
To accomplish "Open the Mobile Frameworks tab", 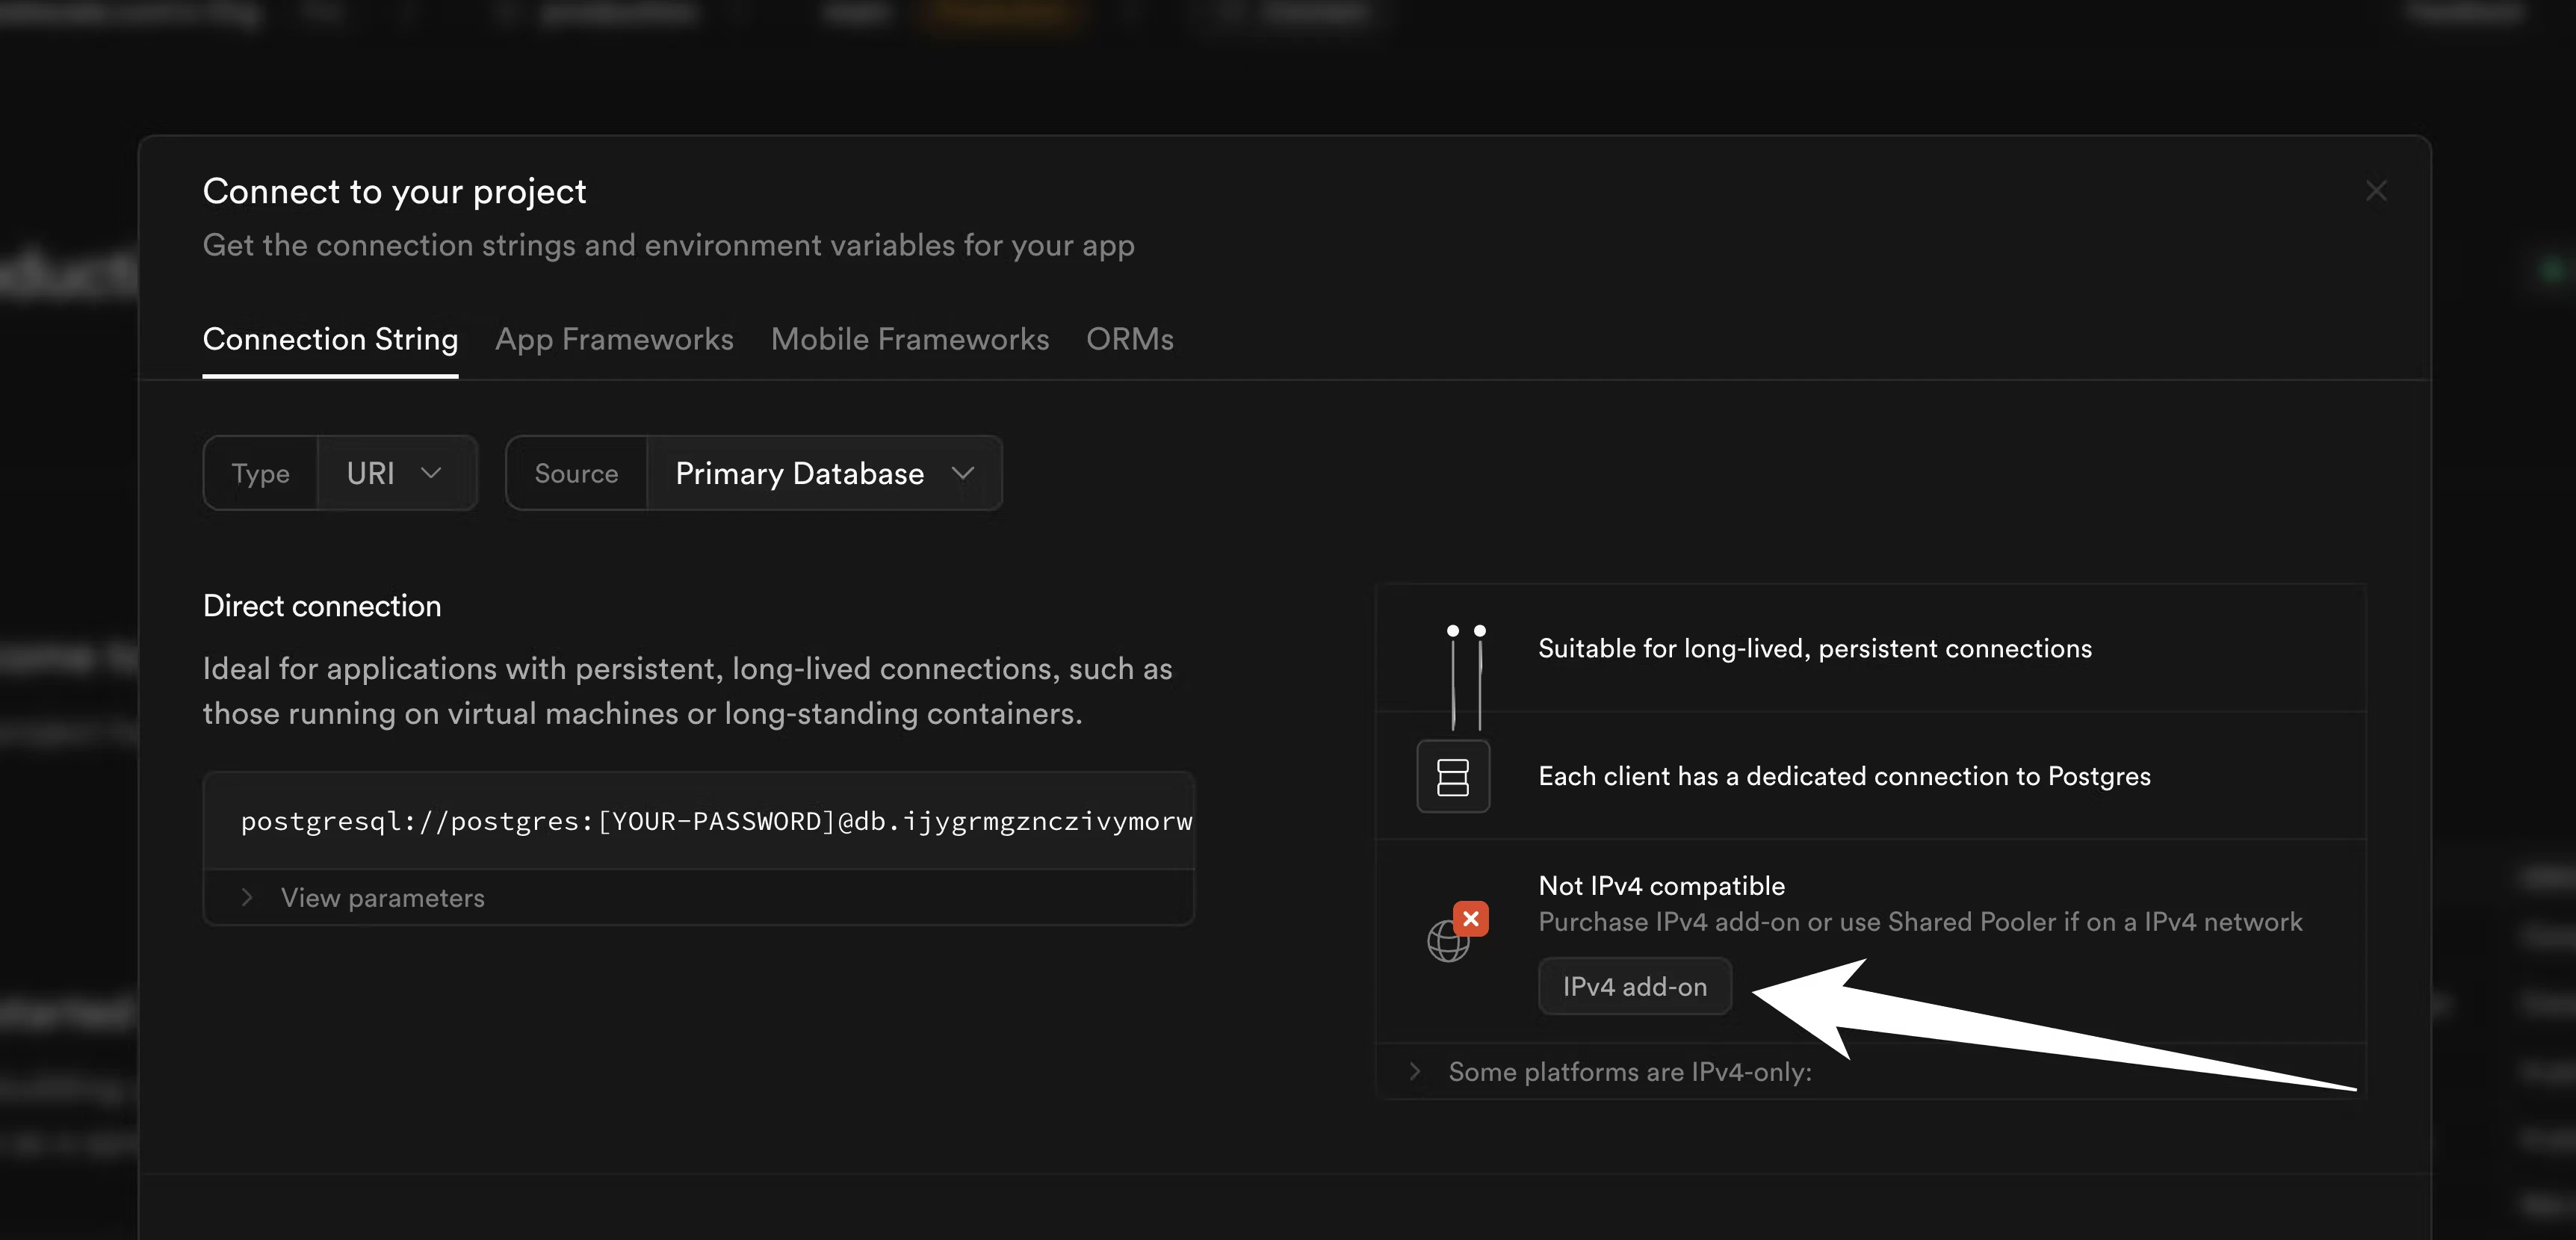I will pos(909,339).
